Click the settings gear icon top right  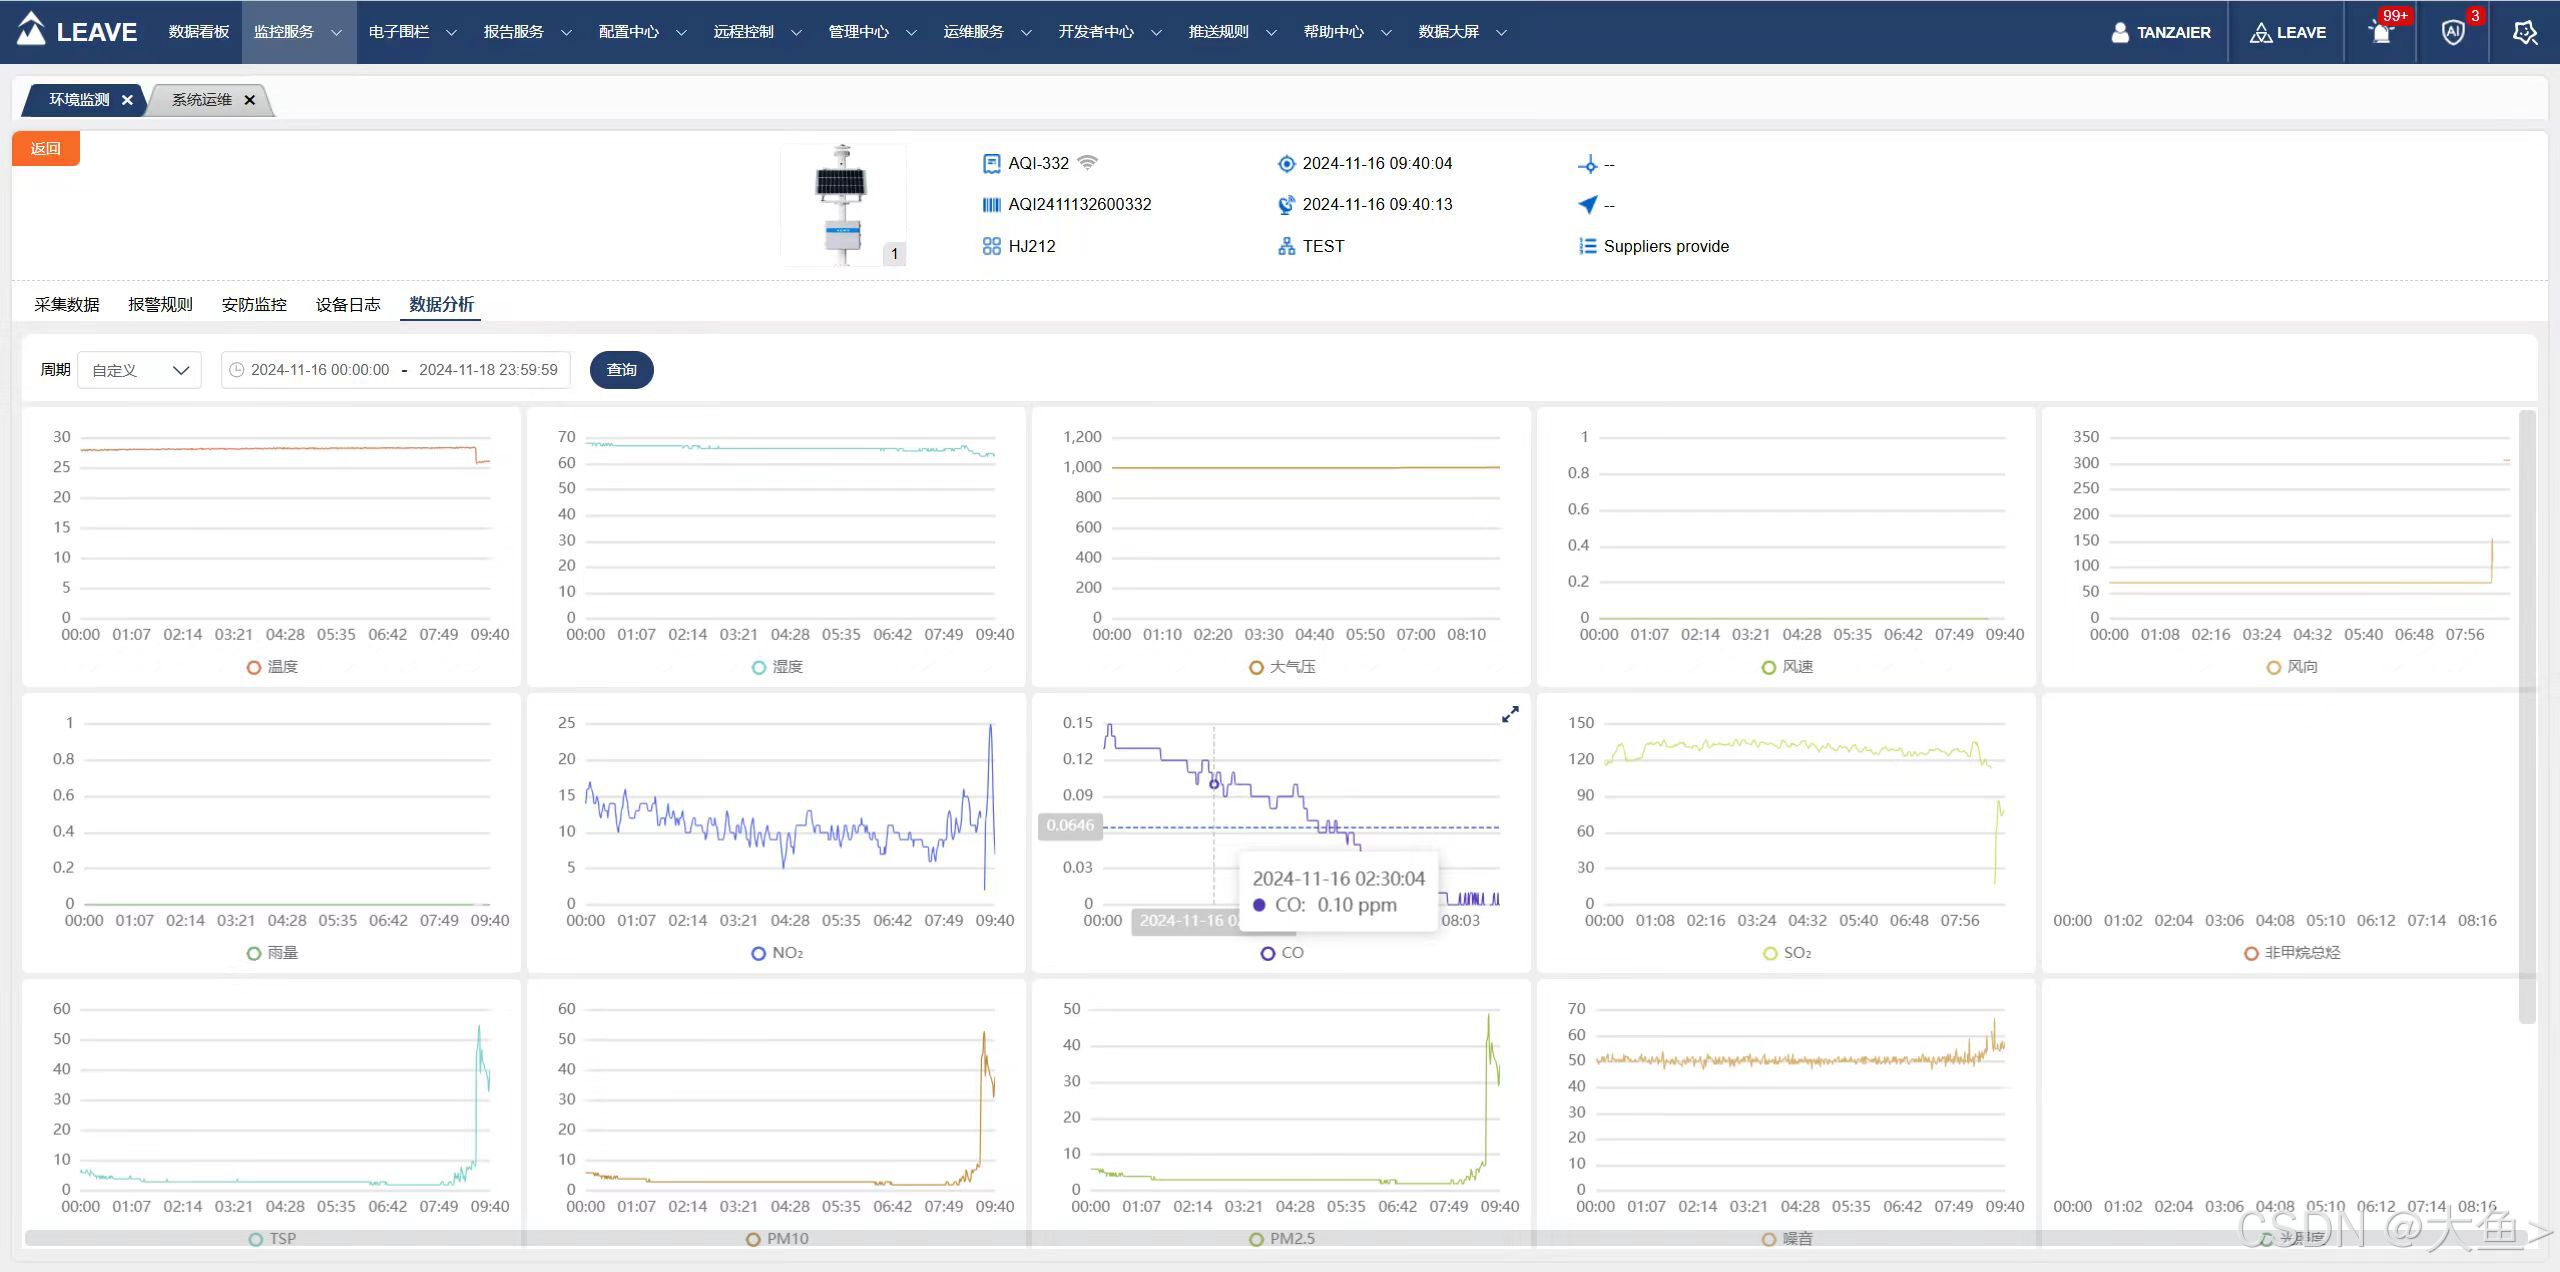point(2524,33)
